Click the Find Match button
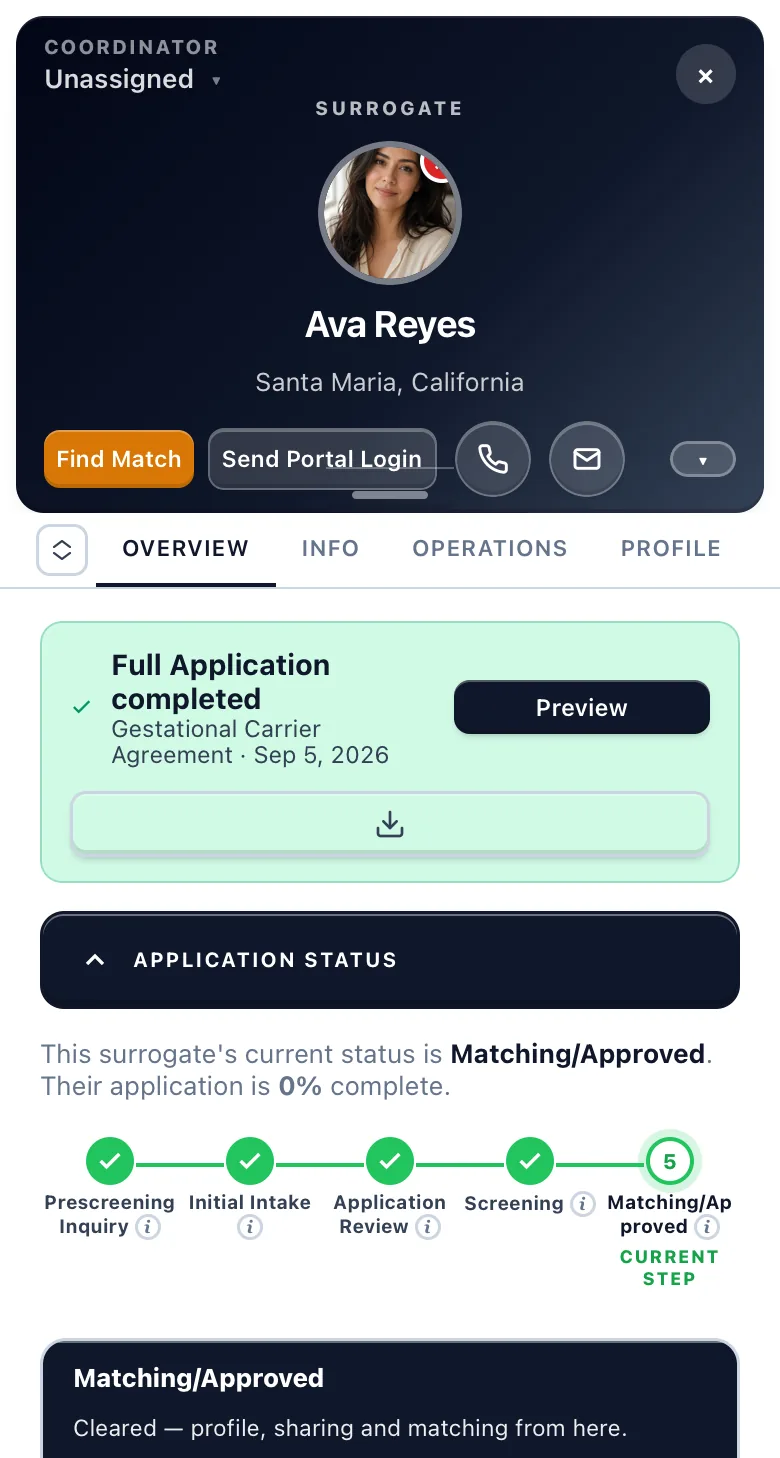The height and width of the screenshot is (1458, 780). [x=119, y=459]
